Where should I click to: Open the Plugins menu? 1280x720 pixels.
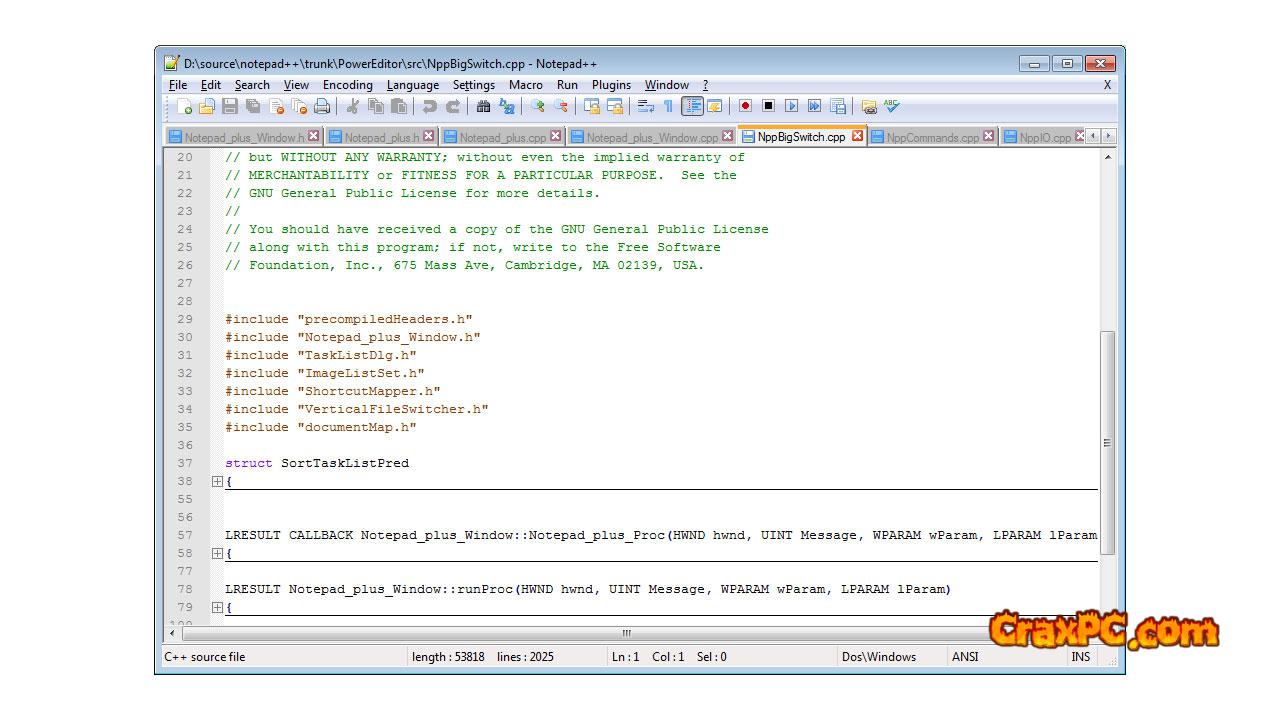(611, 85)
